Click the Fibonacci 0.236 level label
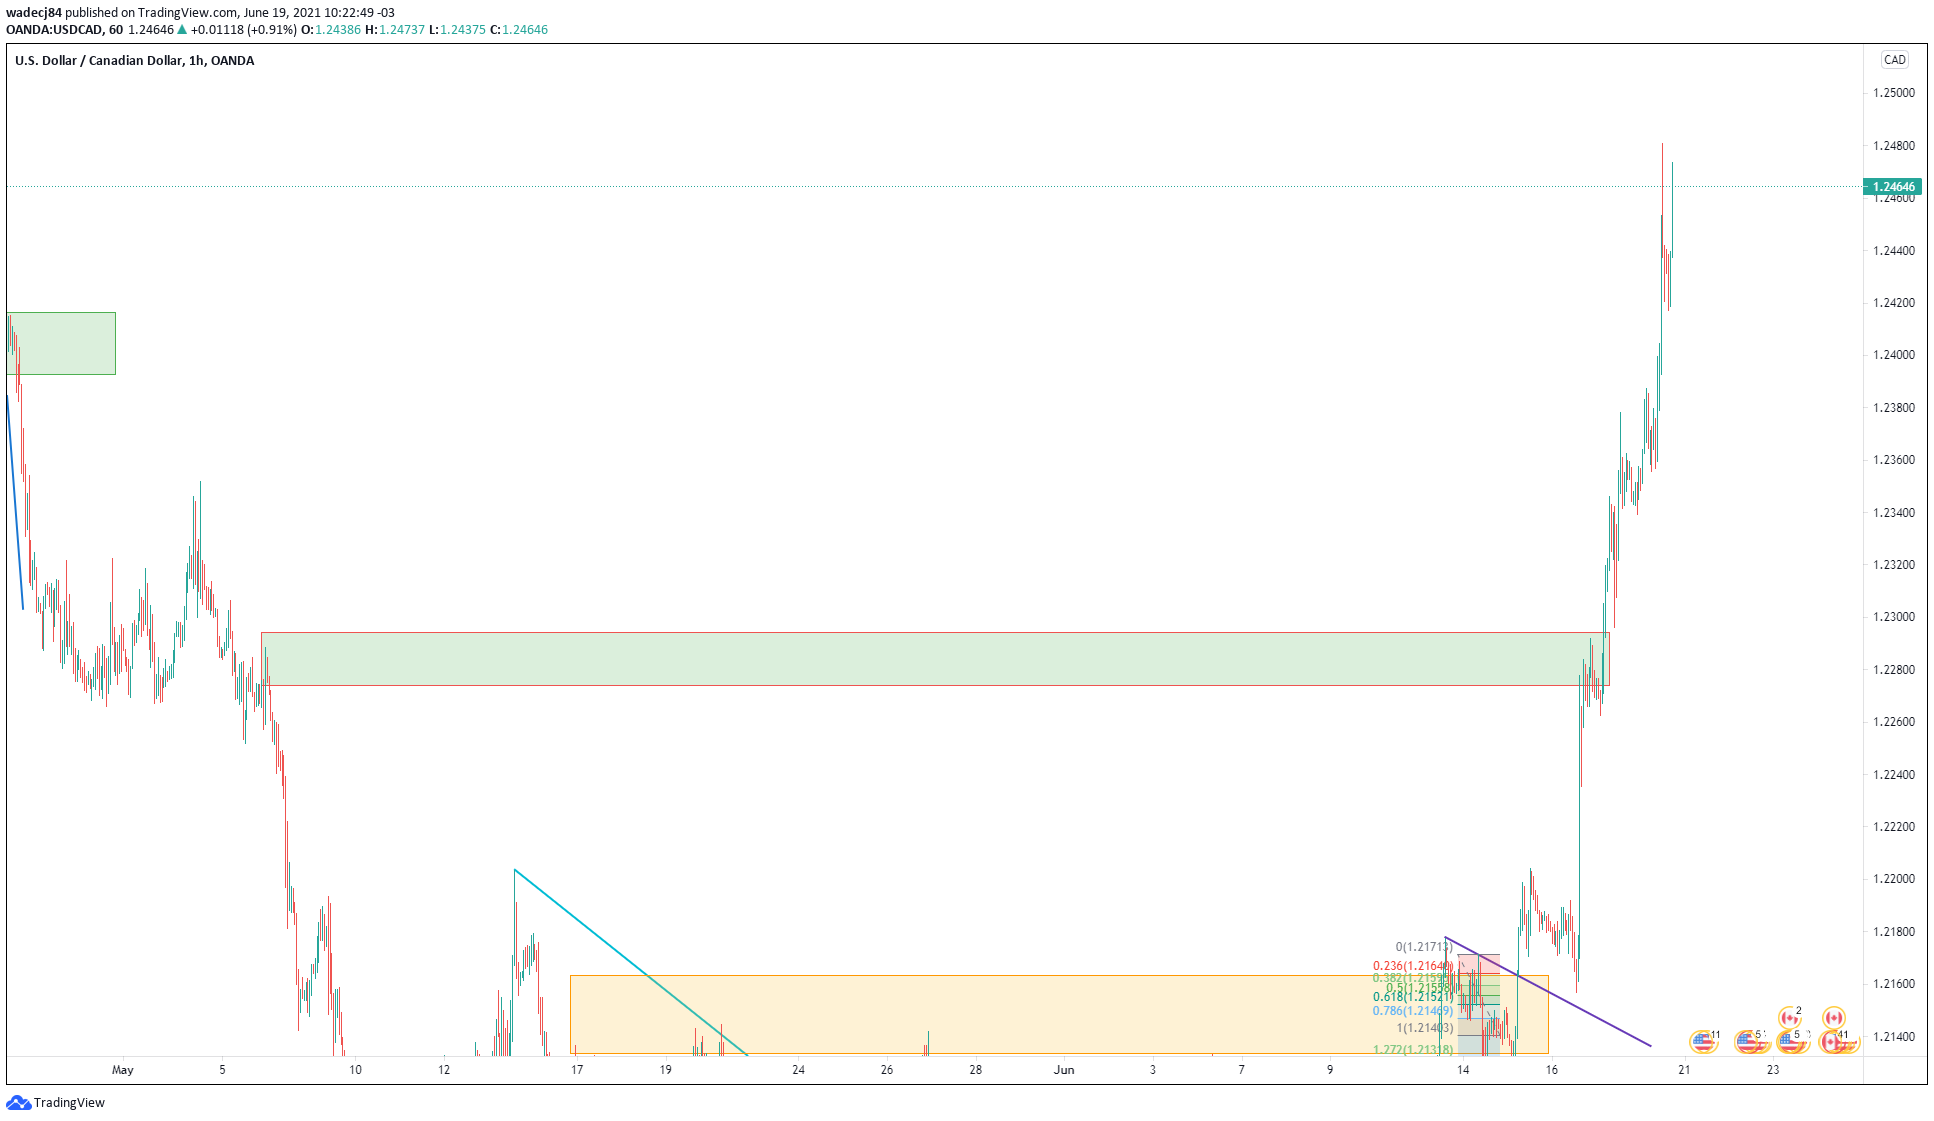Screen dimensions: 1934x1121 (x=1412, y=966)
